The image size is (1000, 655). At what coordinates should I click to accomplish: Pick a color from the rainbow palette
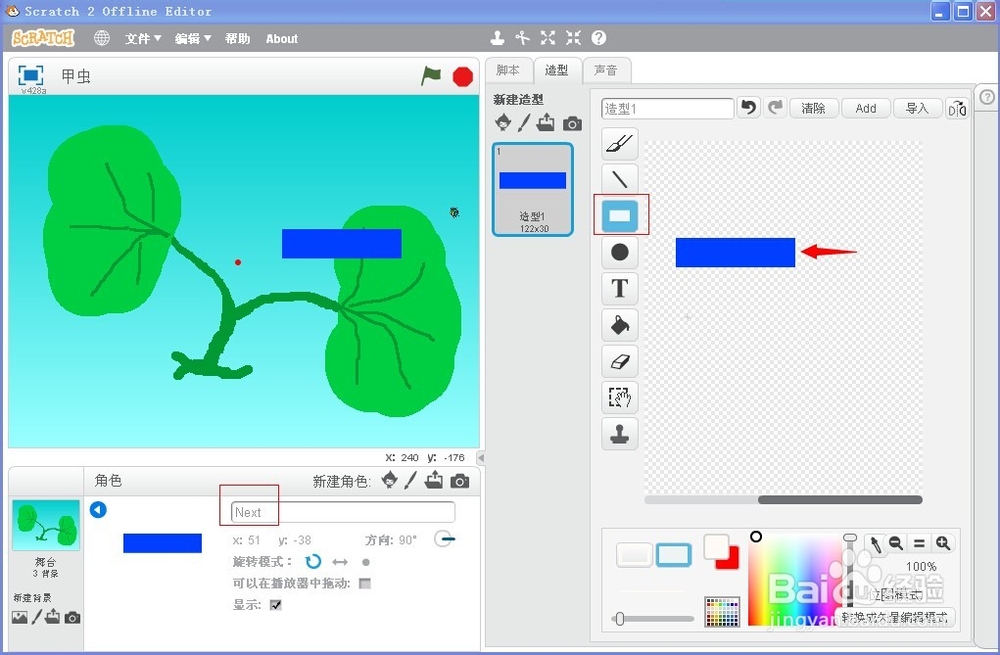[797, 579]
